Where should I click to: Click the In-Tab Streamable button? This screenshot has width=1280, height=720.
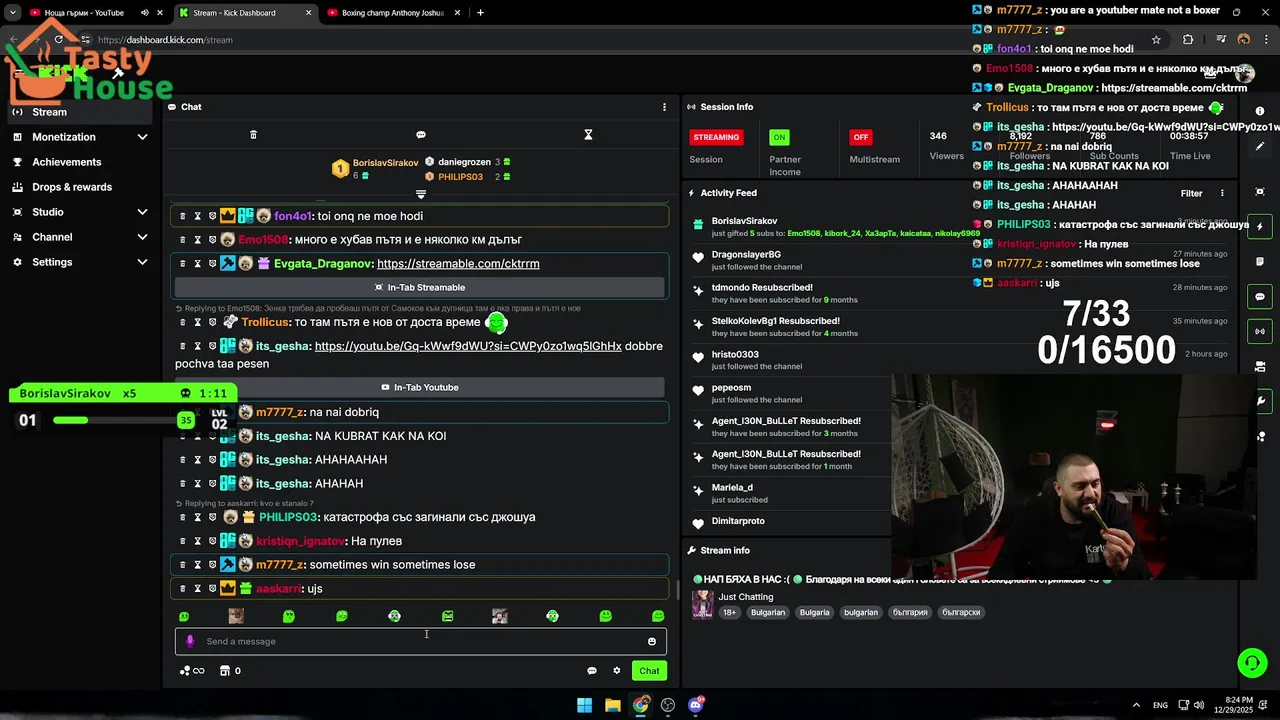pyautogui.click(x=420, y=287)
